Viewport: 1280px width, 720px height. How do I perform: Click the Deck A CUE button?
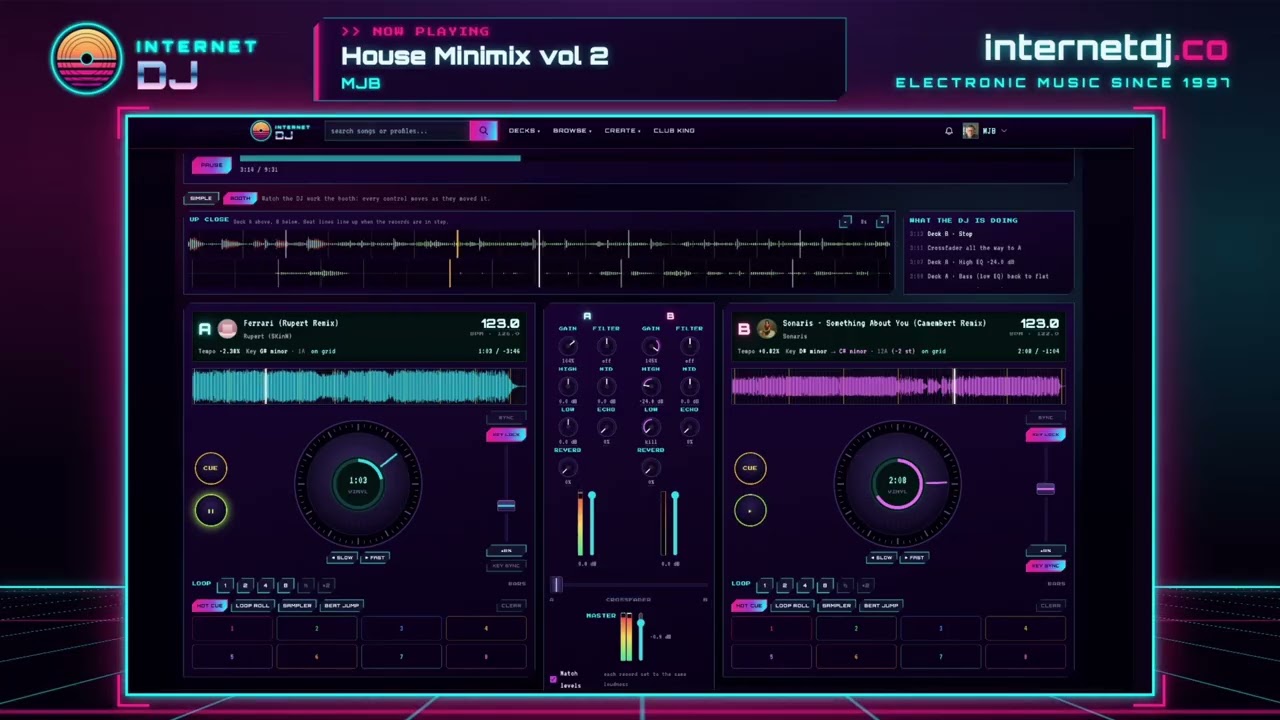pyautogui.click(x=211, y=468)
